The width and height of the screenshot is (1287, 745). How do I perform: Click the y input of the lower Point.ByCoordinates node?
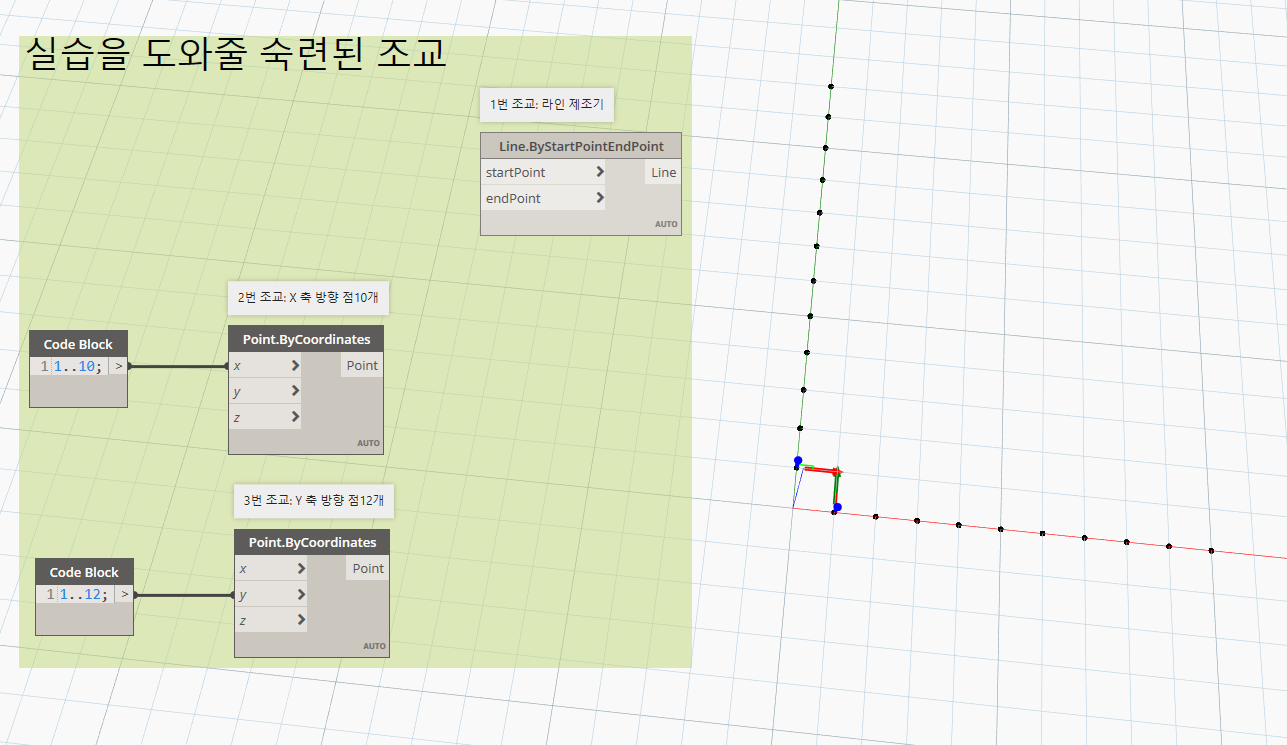tap(271, 594)
